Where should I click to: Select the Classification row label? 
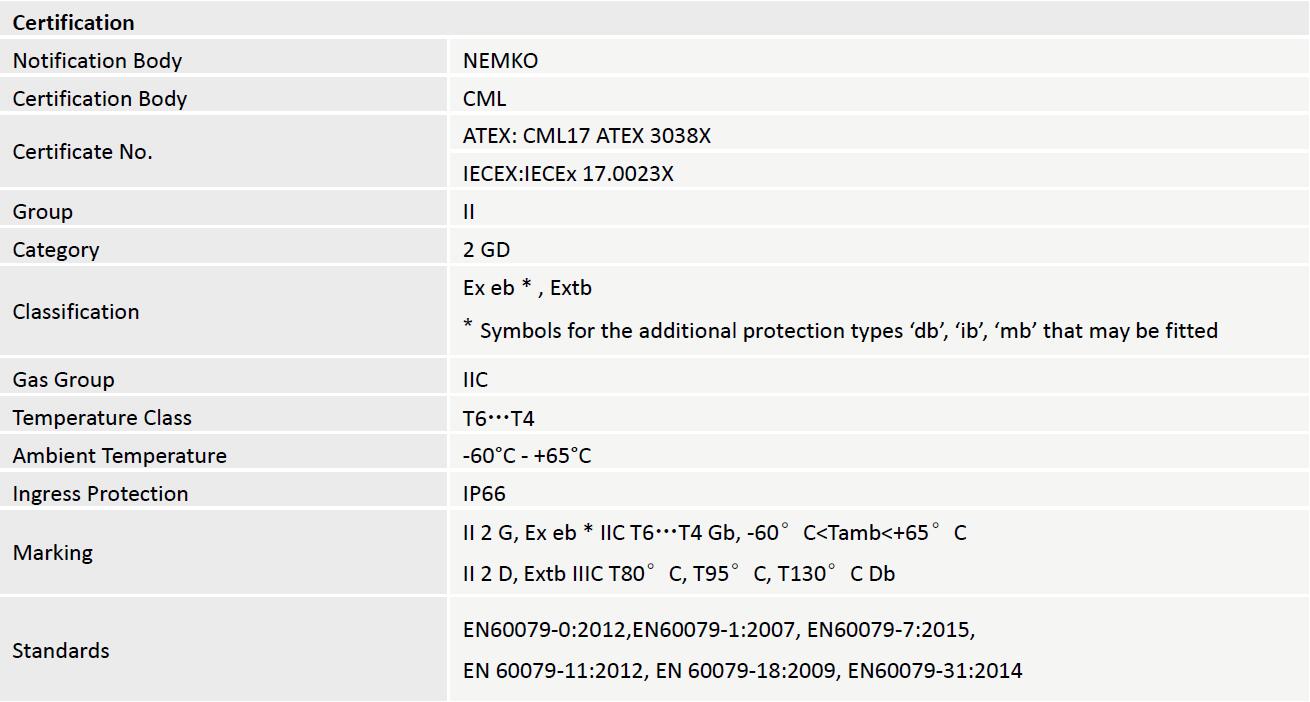click(x=76, y=311)
